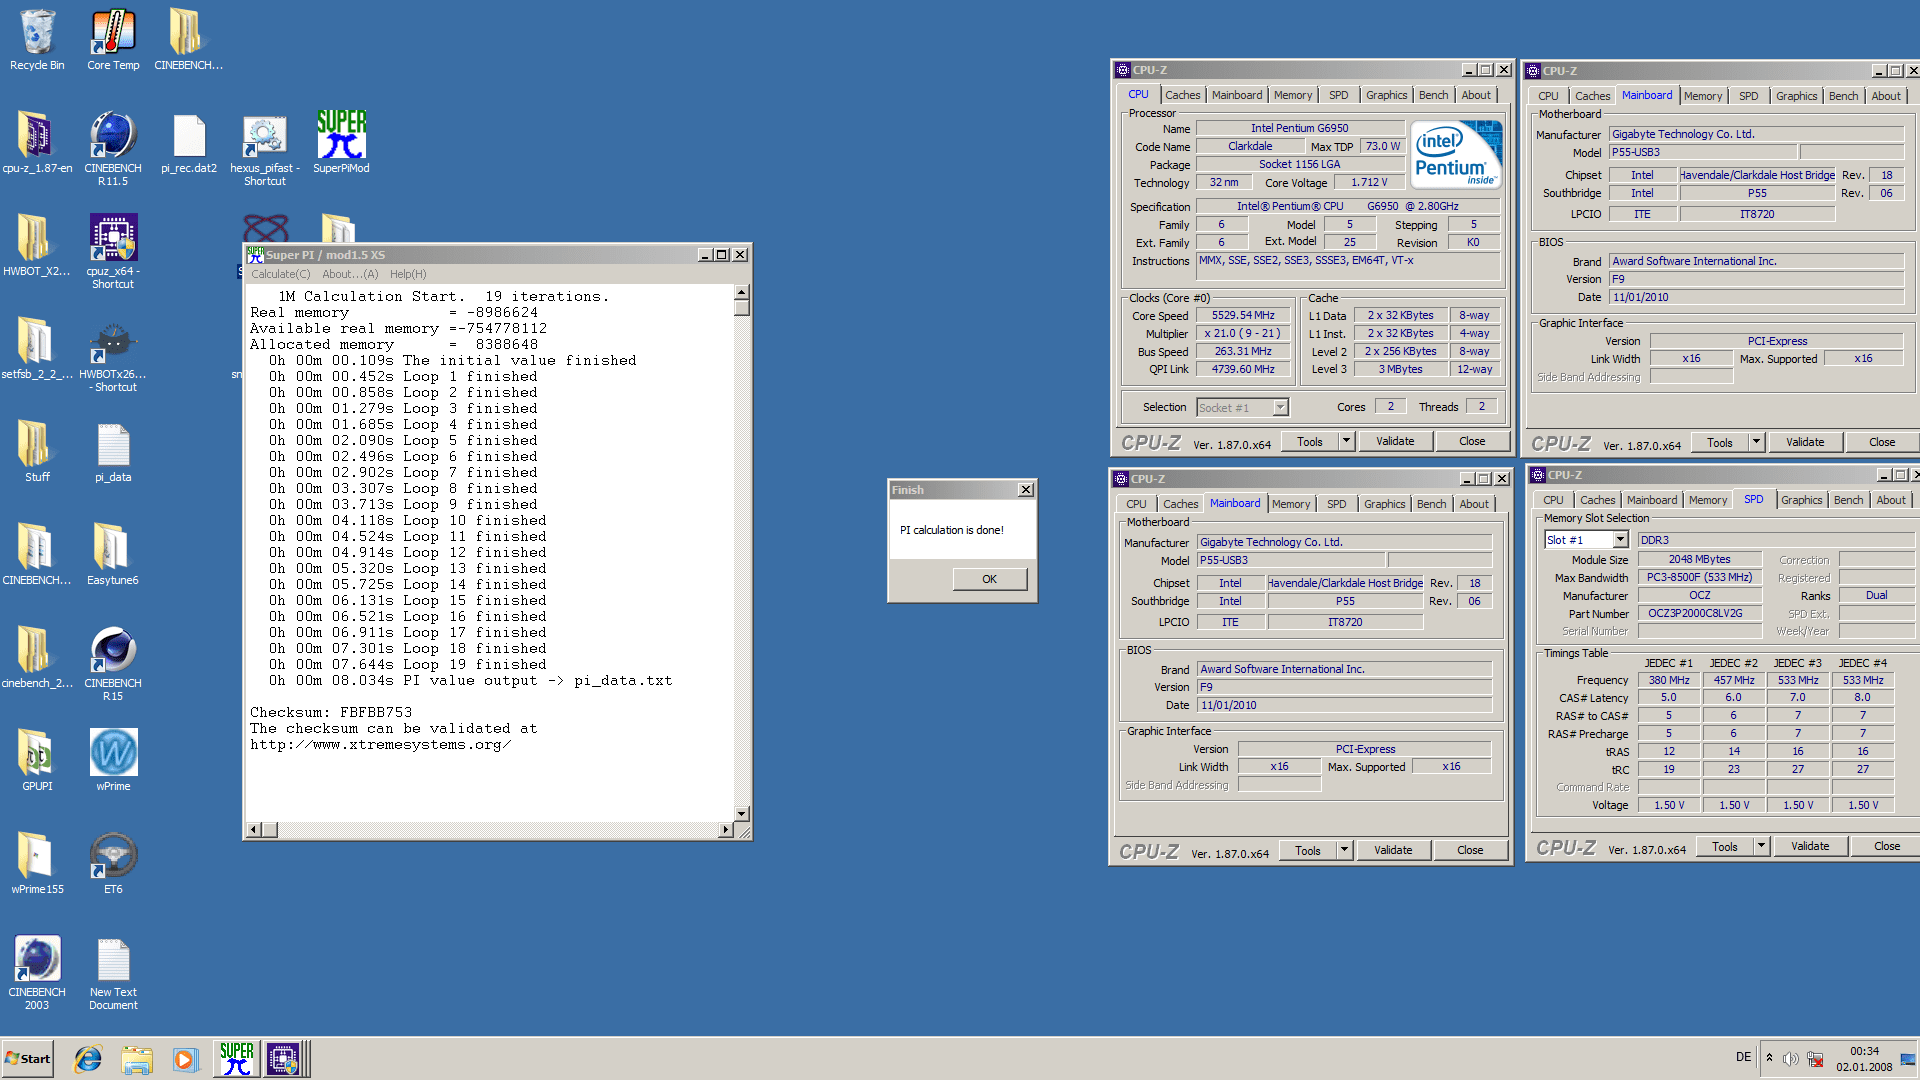Open the hexus_pifast shortcut icon

point(265,137)
